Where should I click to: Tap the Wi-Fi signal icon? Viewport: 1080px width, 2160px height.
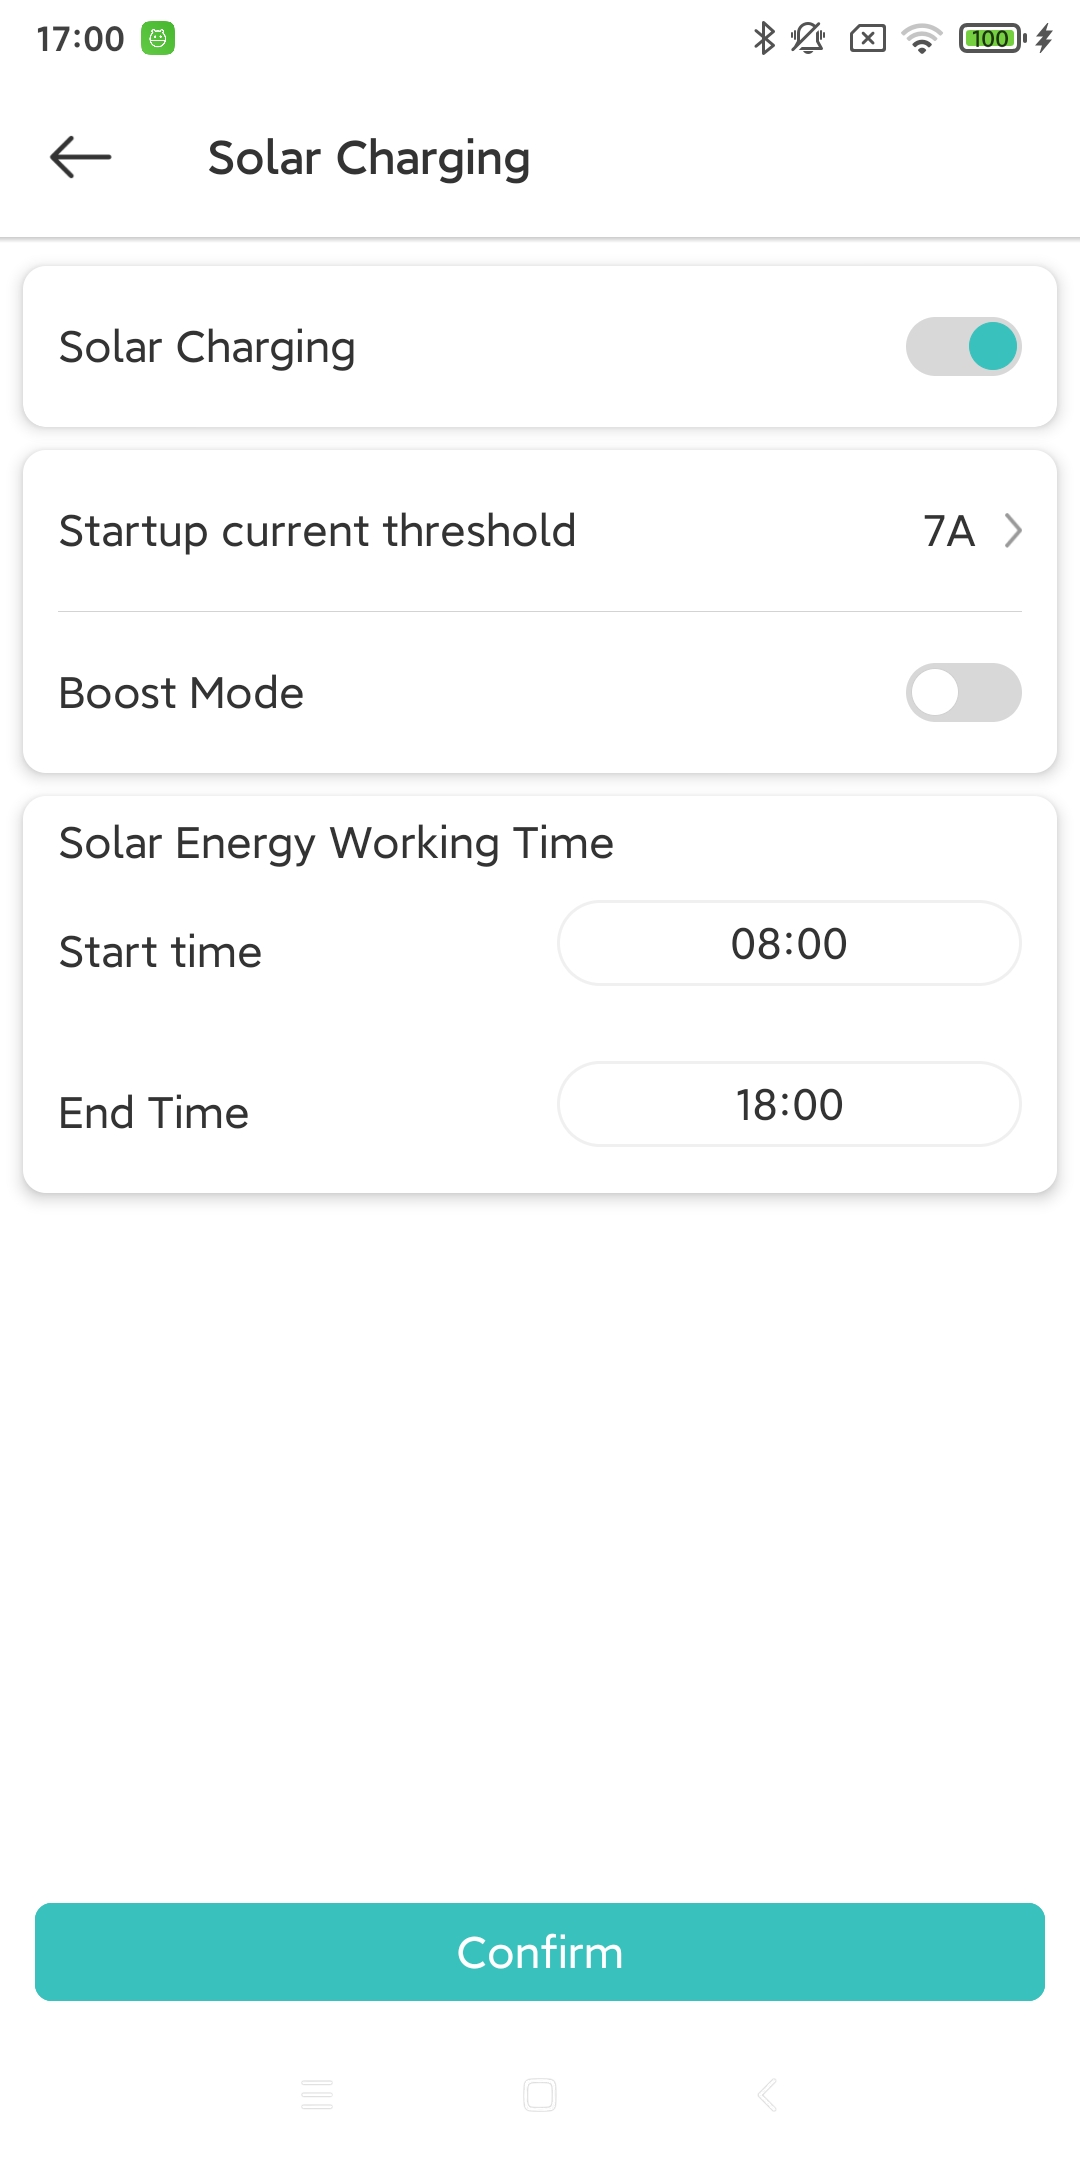(x=921, y=39)
